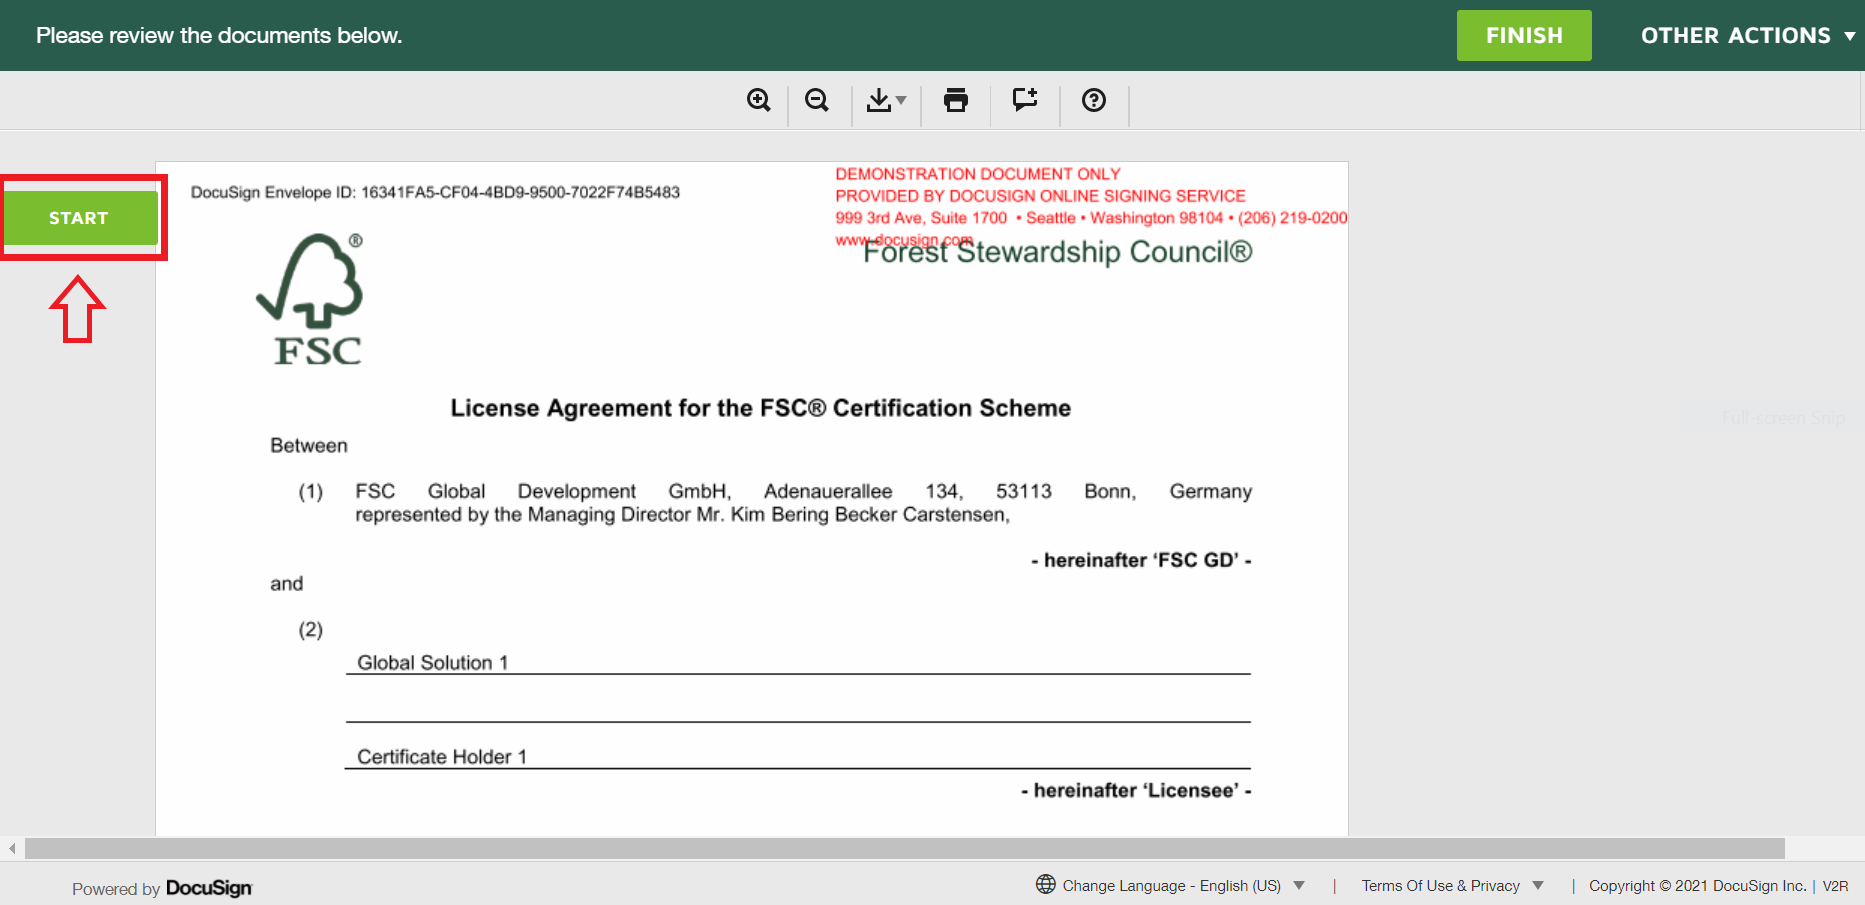Click the zoom in magnifier icon

click(758, 100)
